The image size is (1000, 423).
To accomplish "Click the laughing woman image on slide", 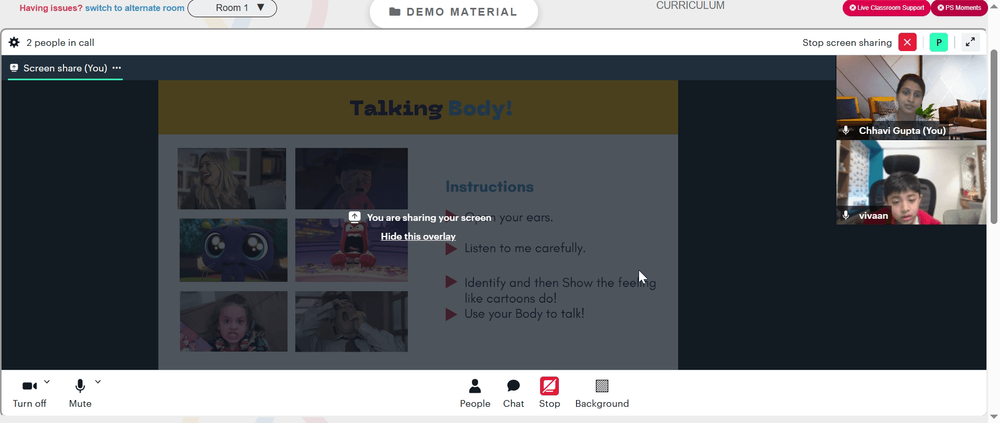I will click(232, 179).
